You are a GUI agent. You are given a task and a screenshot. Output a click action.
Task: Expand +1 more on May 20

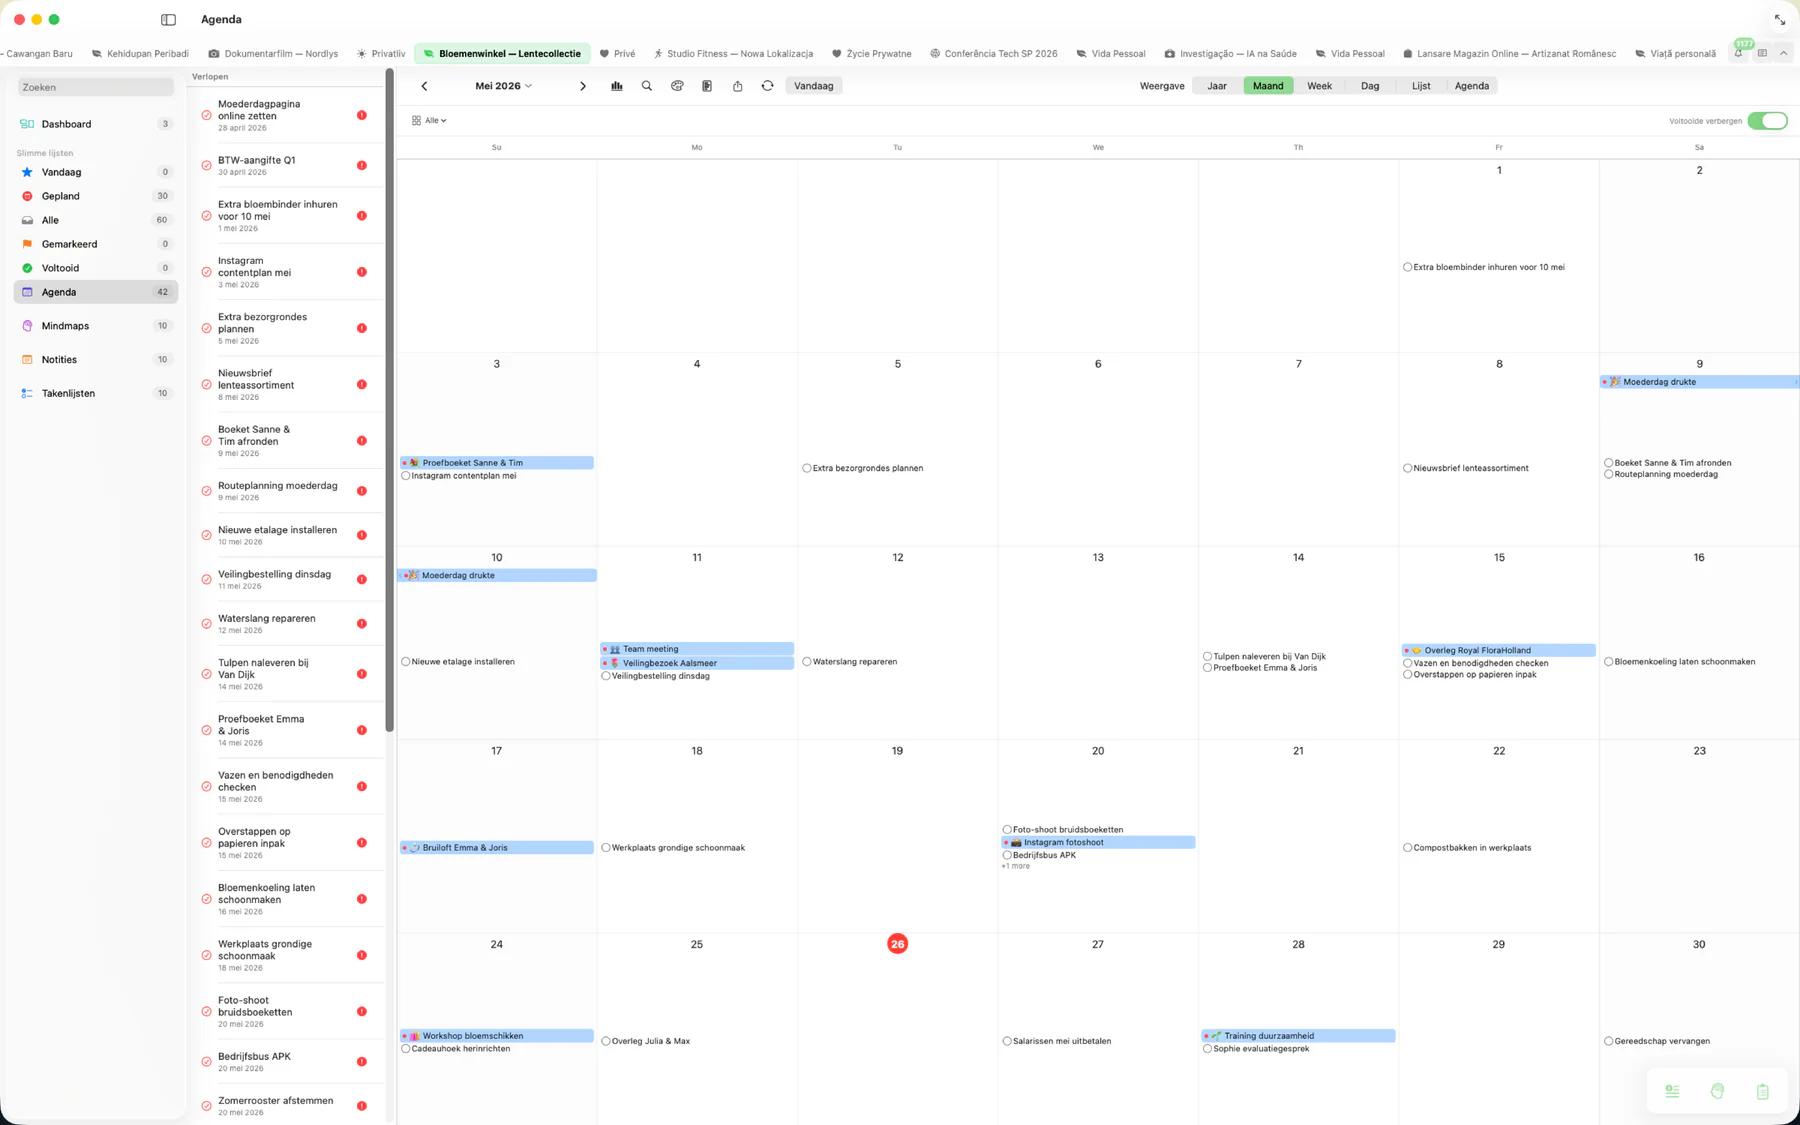point(1015,866)
